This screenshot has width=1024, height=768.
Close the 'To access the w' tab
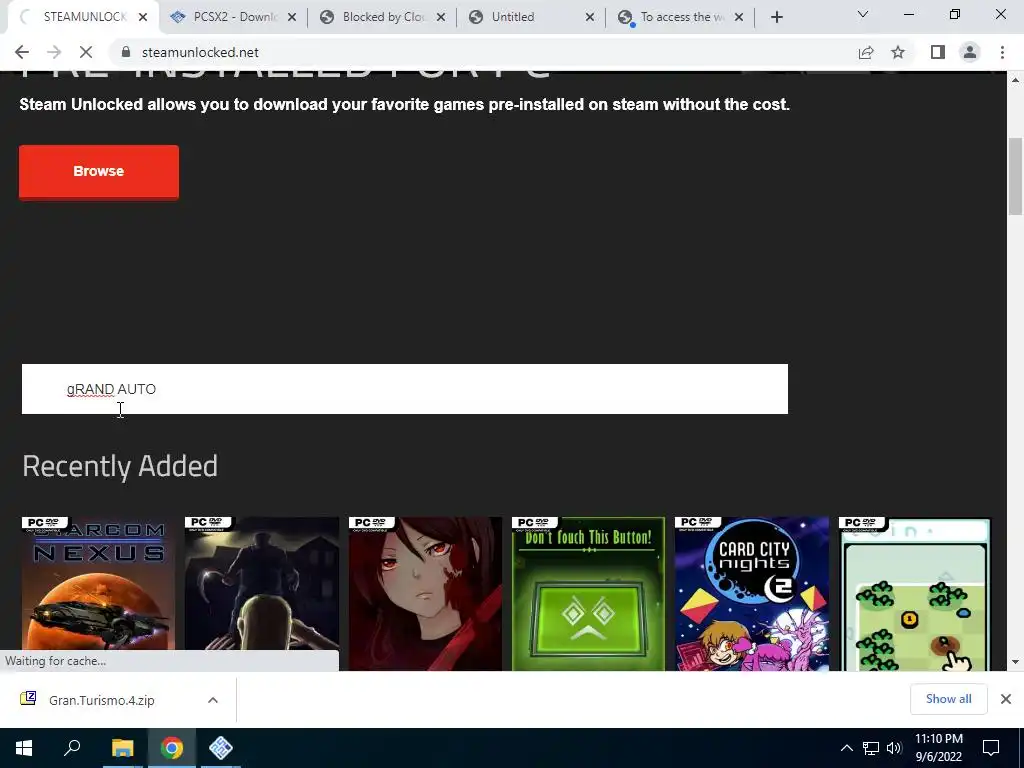pos(739,18)
